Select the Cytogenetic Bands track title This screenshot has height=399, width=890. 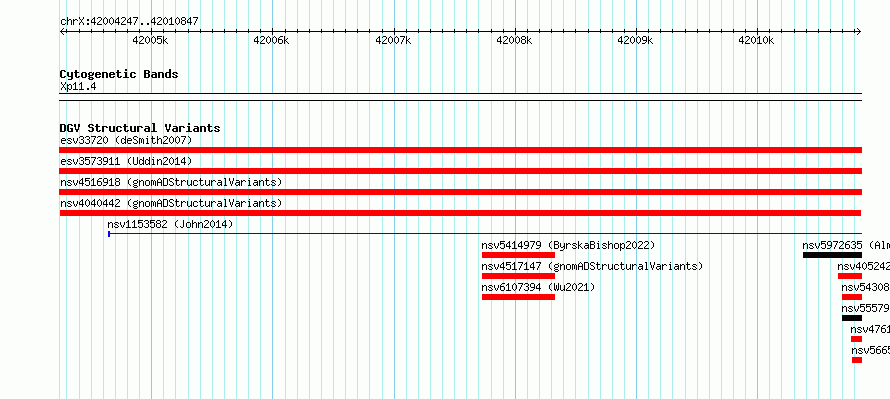[x=119, y=74]
